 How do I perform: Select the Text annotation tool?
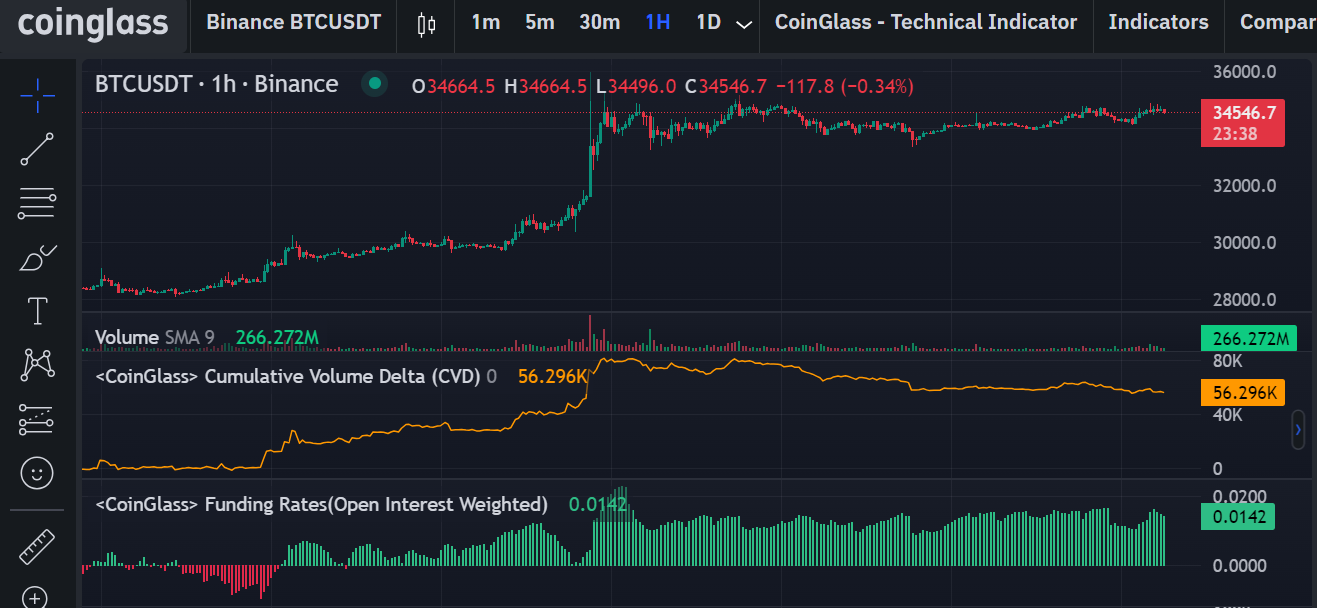click(37, 311)
